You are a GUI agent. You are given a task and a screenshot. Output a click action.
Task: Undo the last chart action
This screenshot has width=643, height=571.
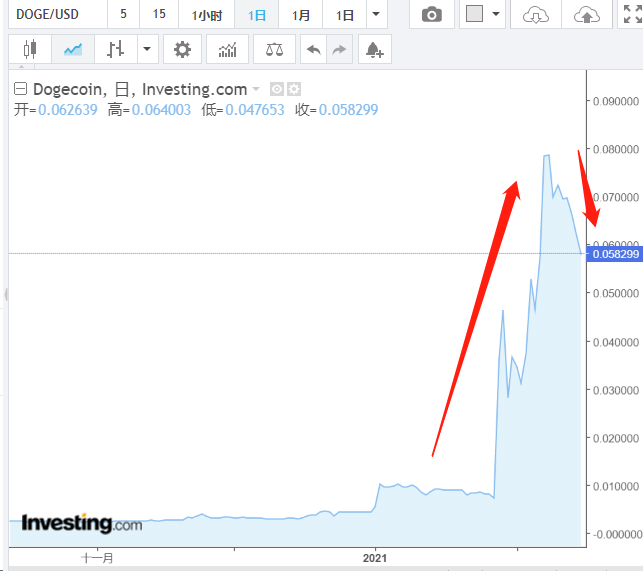tap(314, 49)
